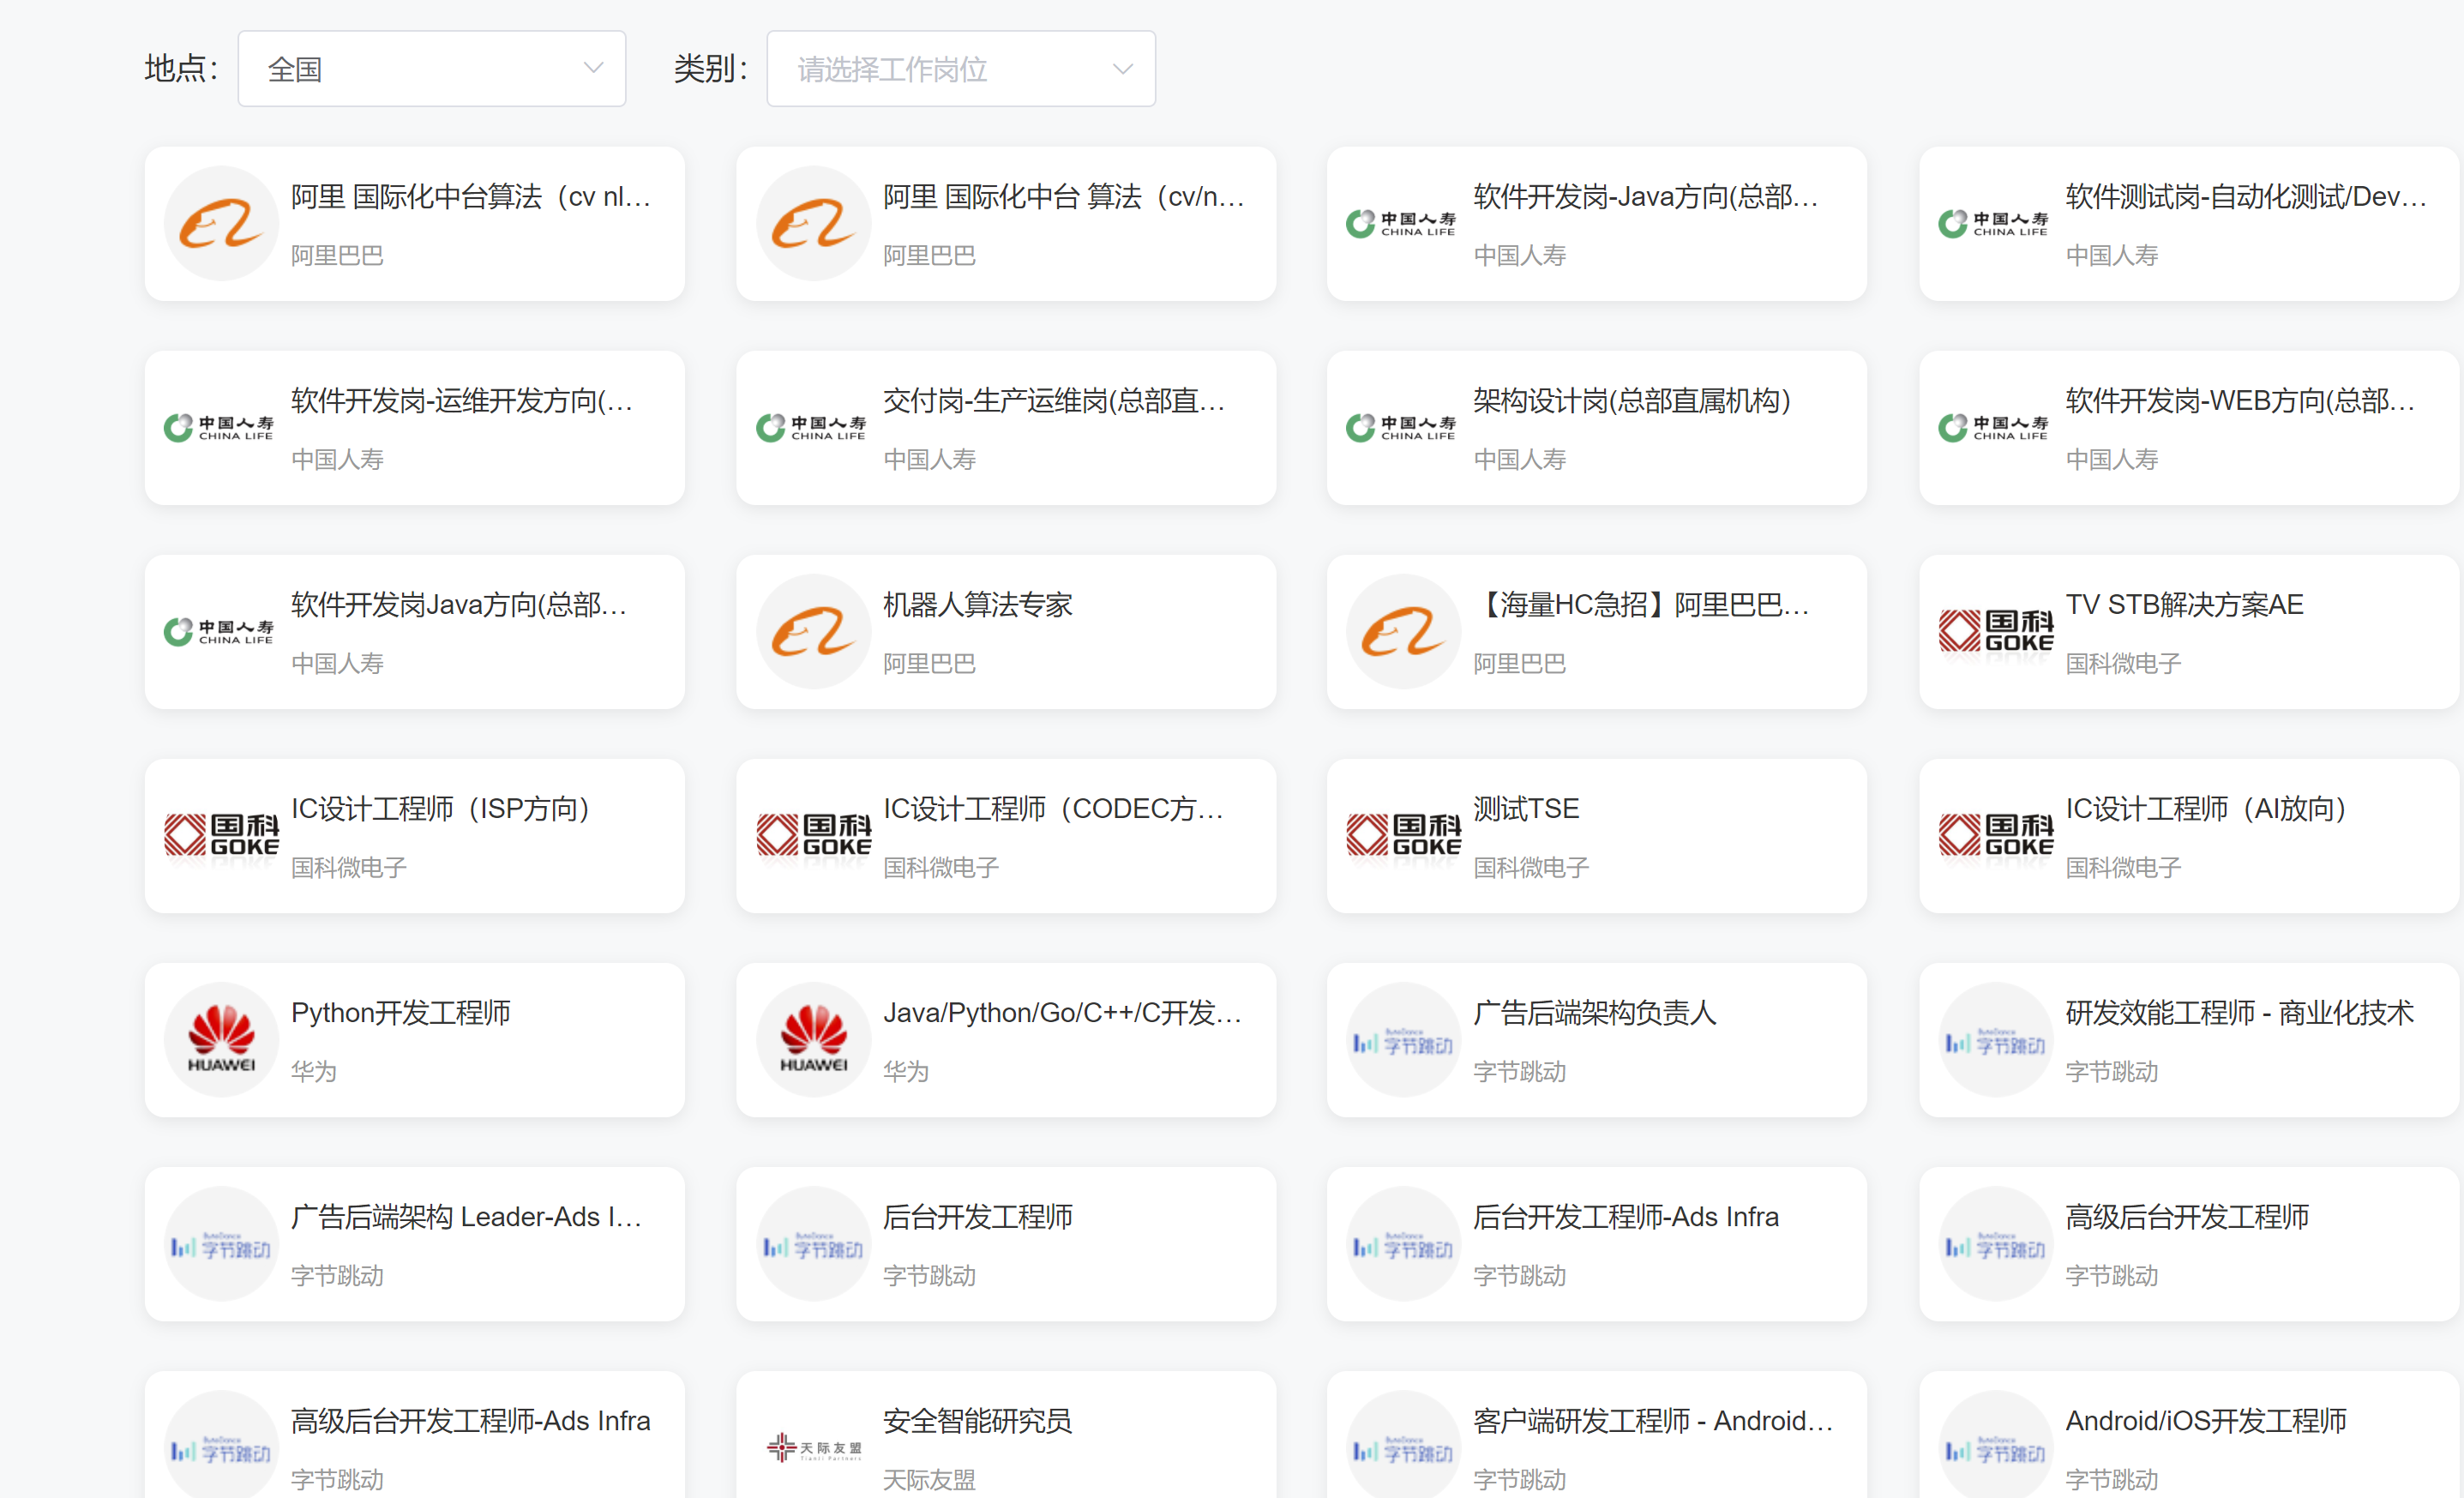This screenshot has height=1498, width=2464.
Task: Click 天际友盟 logo on 安全智能研究员 card
Action: (x=813, y=1447)
